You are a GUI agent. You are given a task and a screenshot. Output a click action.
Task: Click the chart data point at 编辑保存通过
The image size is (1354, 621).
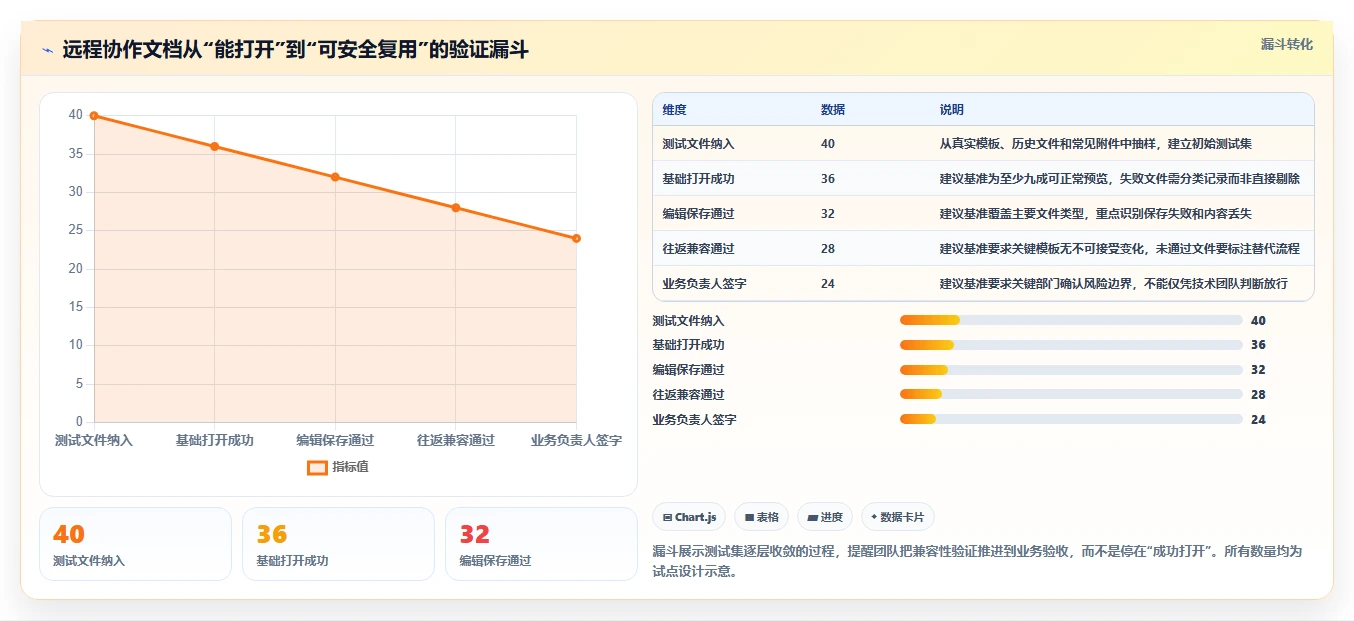click(x=335, y=177)
